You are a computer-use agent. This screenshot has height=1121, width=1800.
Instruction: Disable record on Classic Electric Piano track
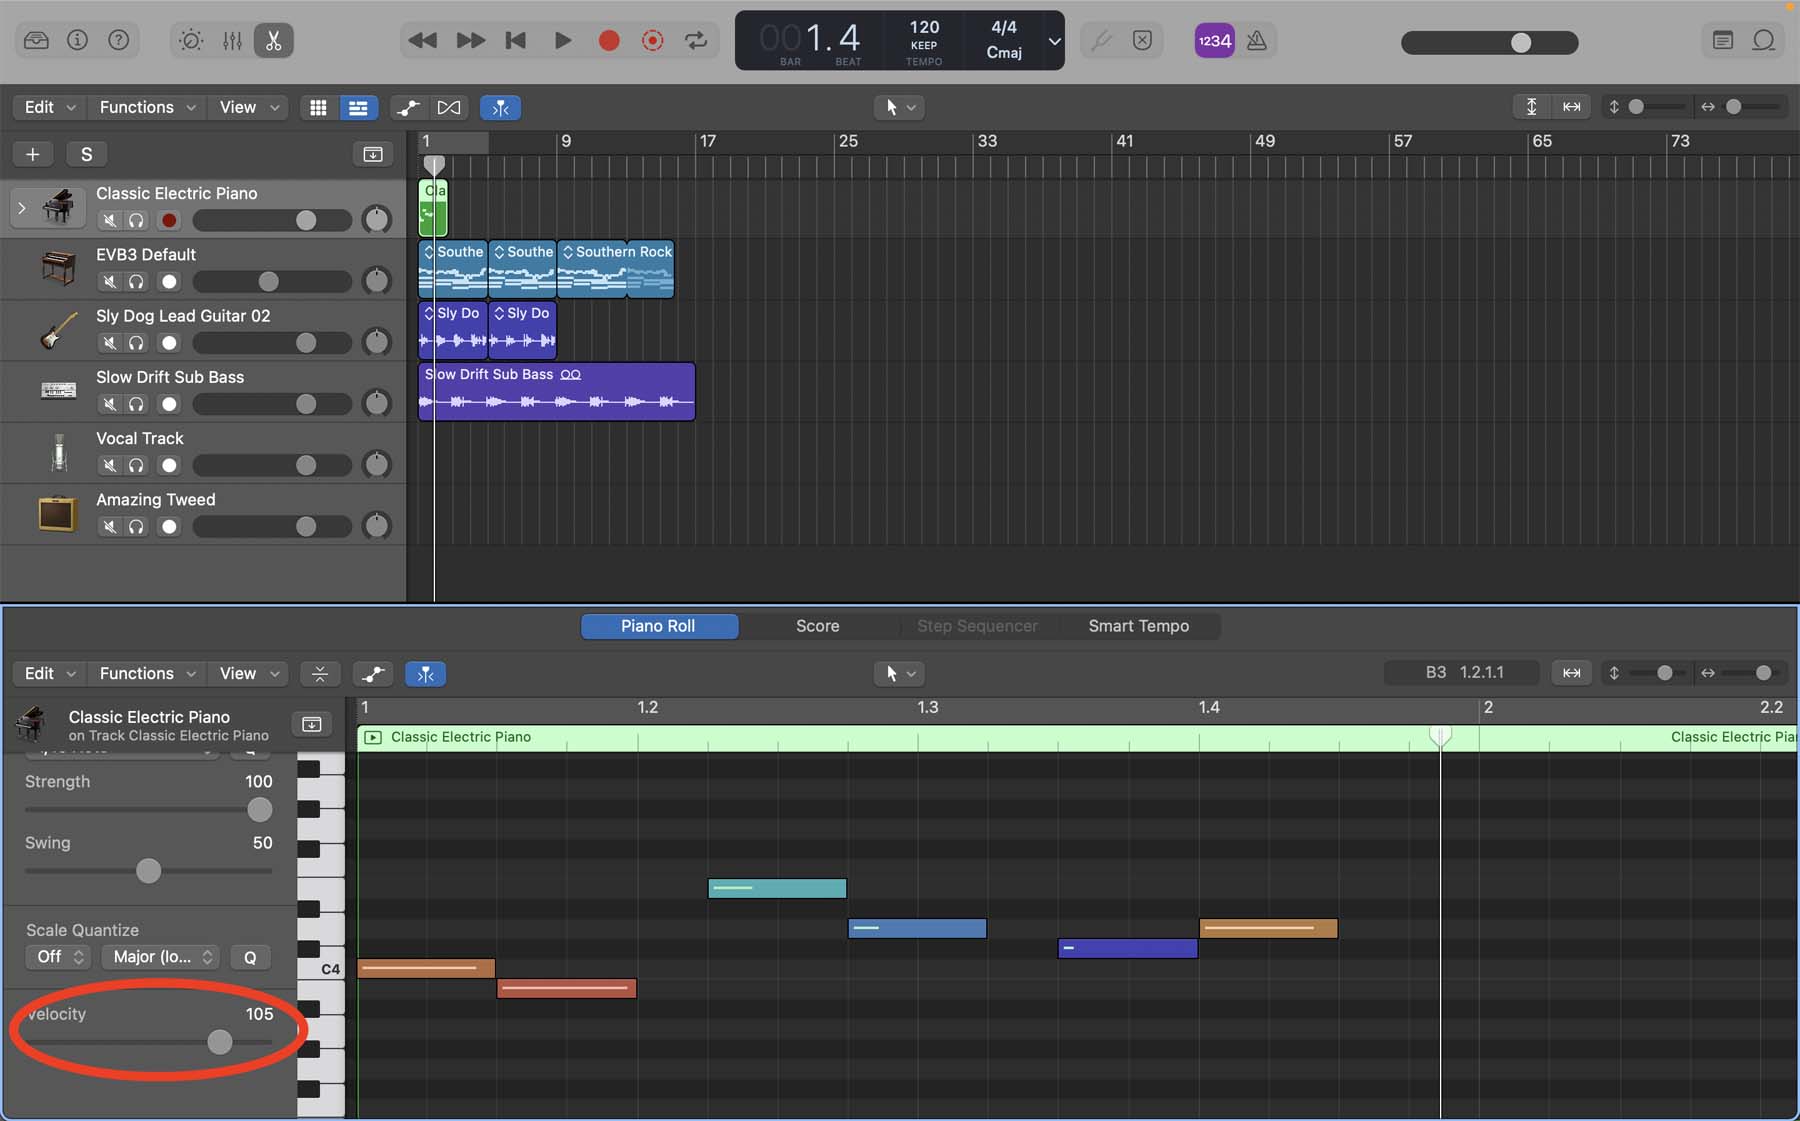(x=169, y=221)
